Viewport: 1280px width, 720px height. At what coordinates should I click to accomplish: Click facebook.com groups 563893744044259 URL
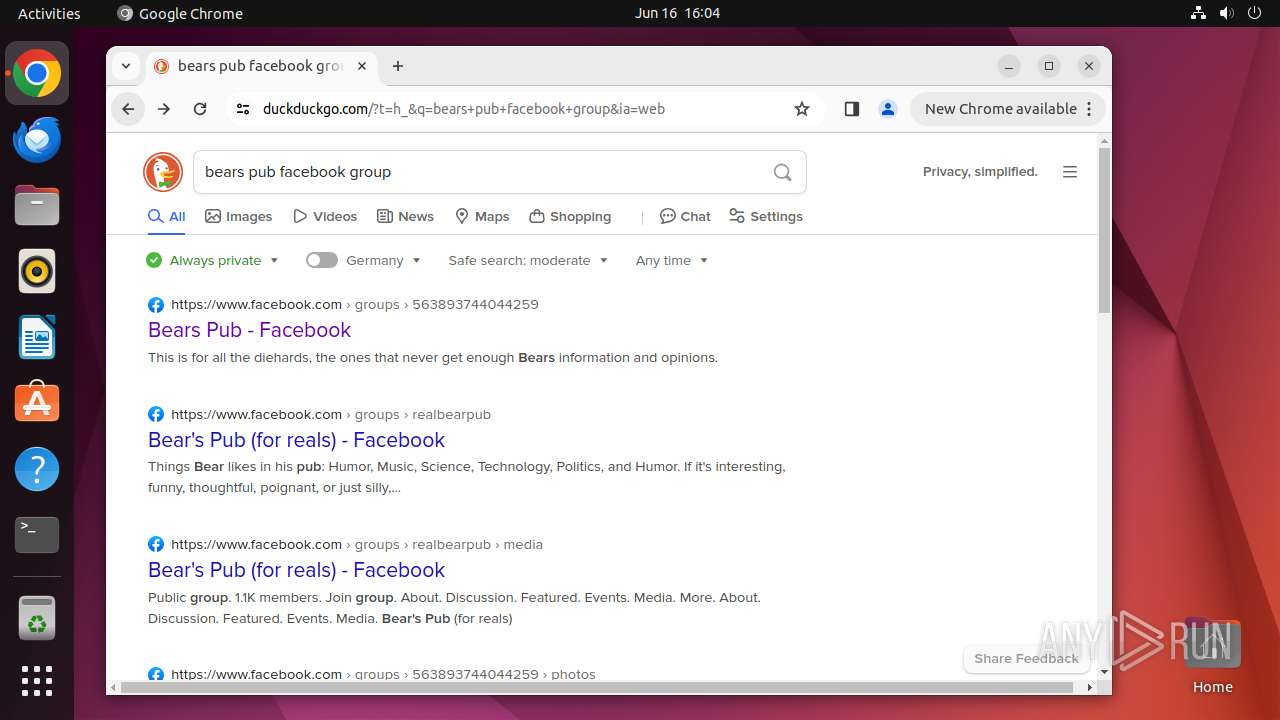[x=354, y=304]
